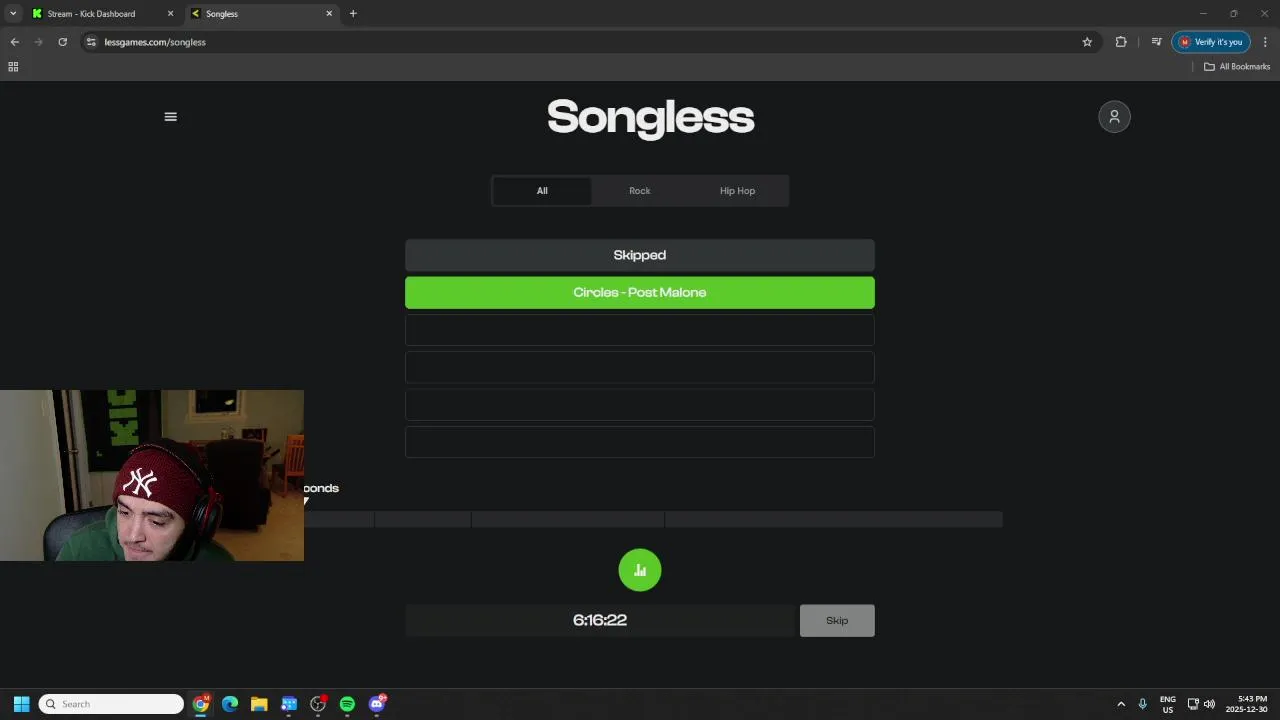Go back to the previous page
Image resolution: width=1280 pixels, height=720 pixels.
(14, 42)
